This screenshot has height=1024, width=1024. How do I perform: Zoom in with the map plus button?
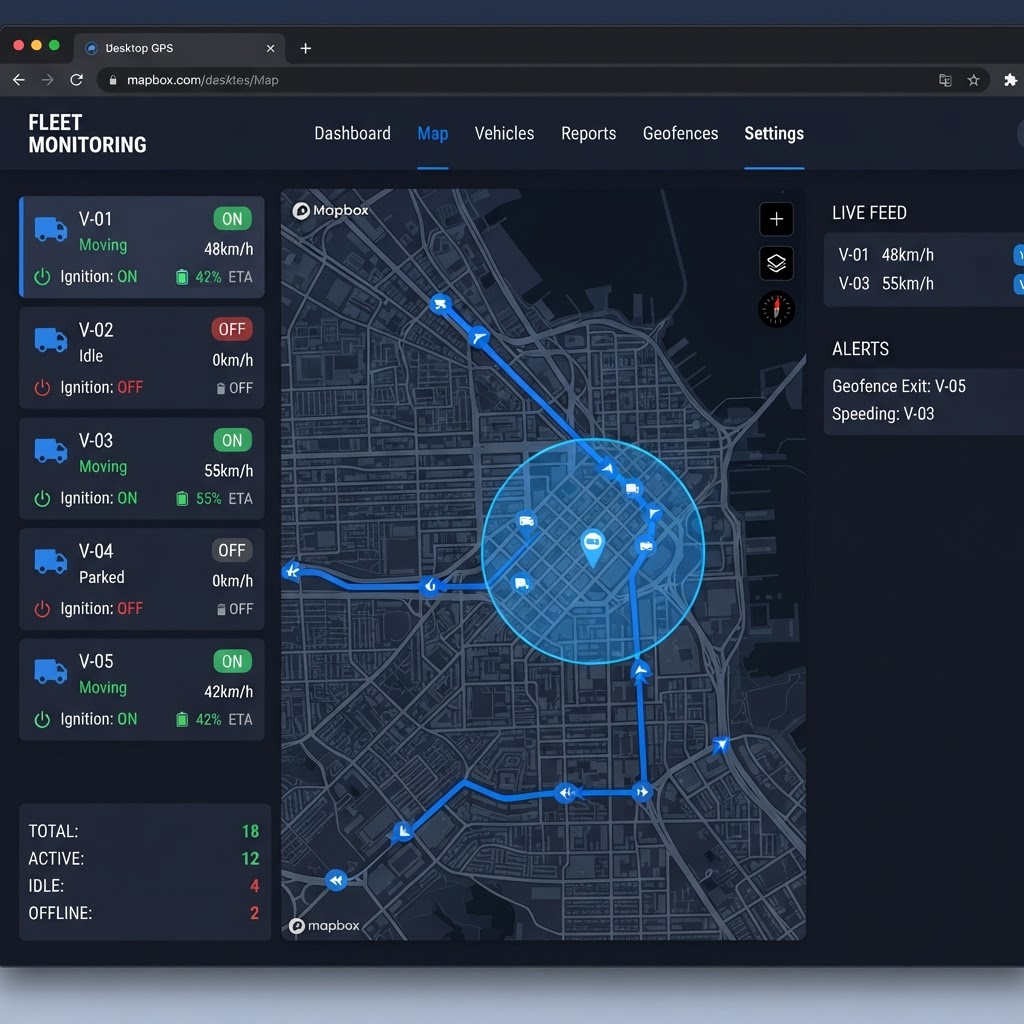point(776,219)
